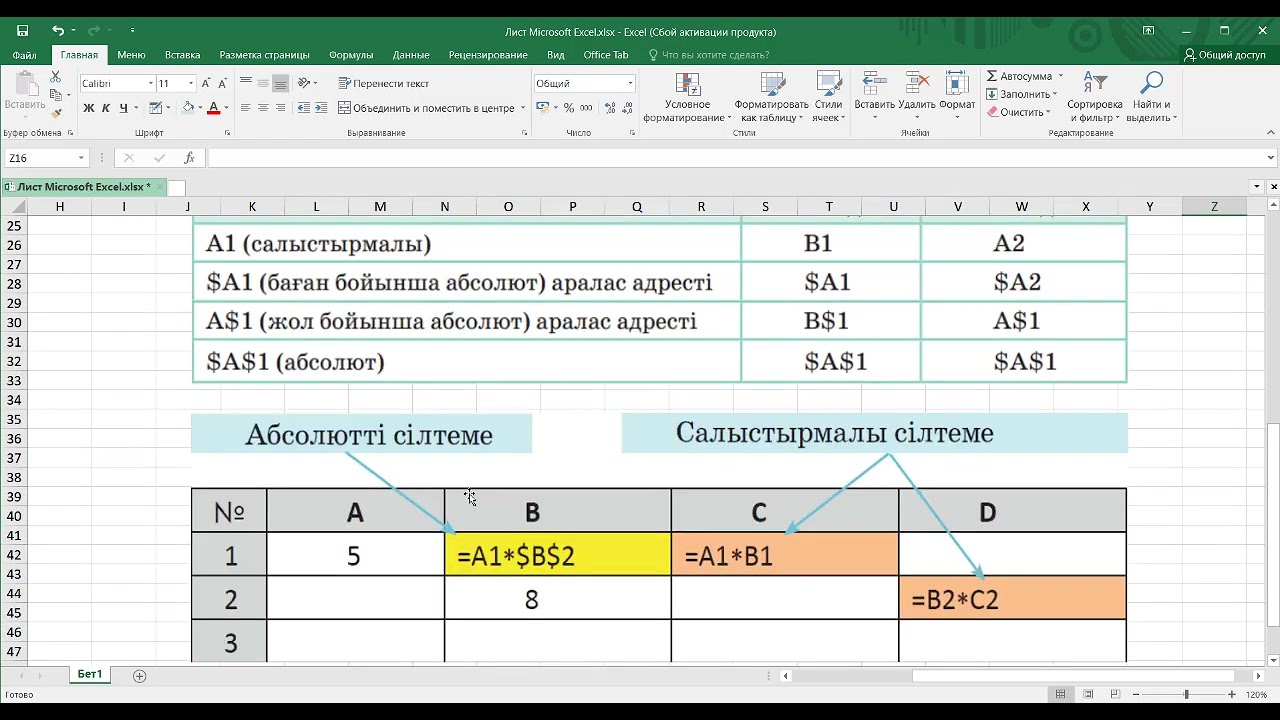Adjust the zoom slider in status bar

(1186, 694)
